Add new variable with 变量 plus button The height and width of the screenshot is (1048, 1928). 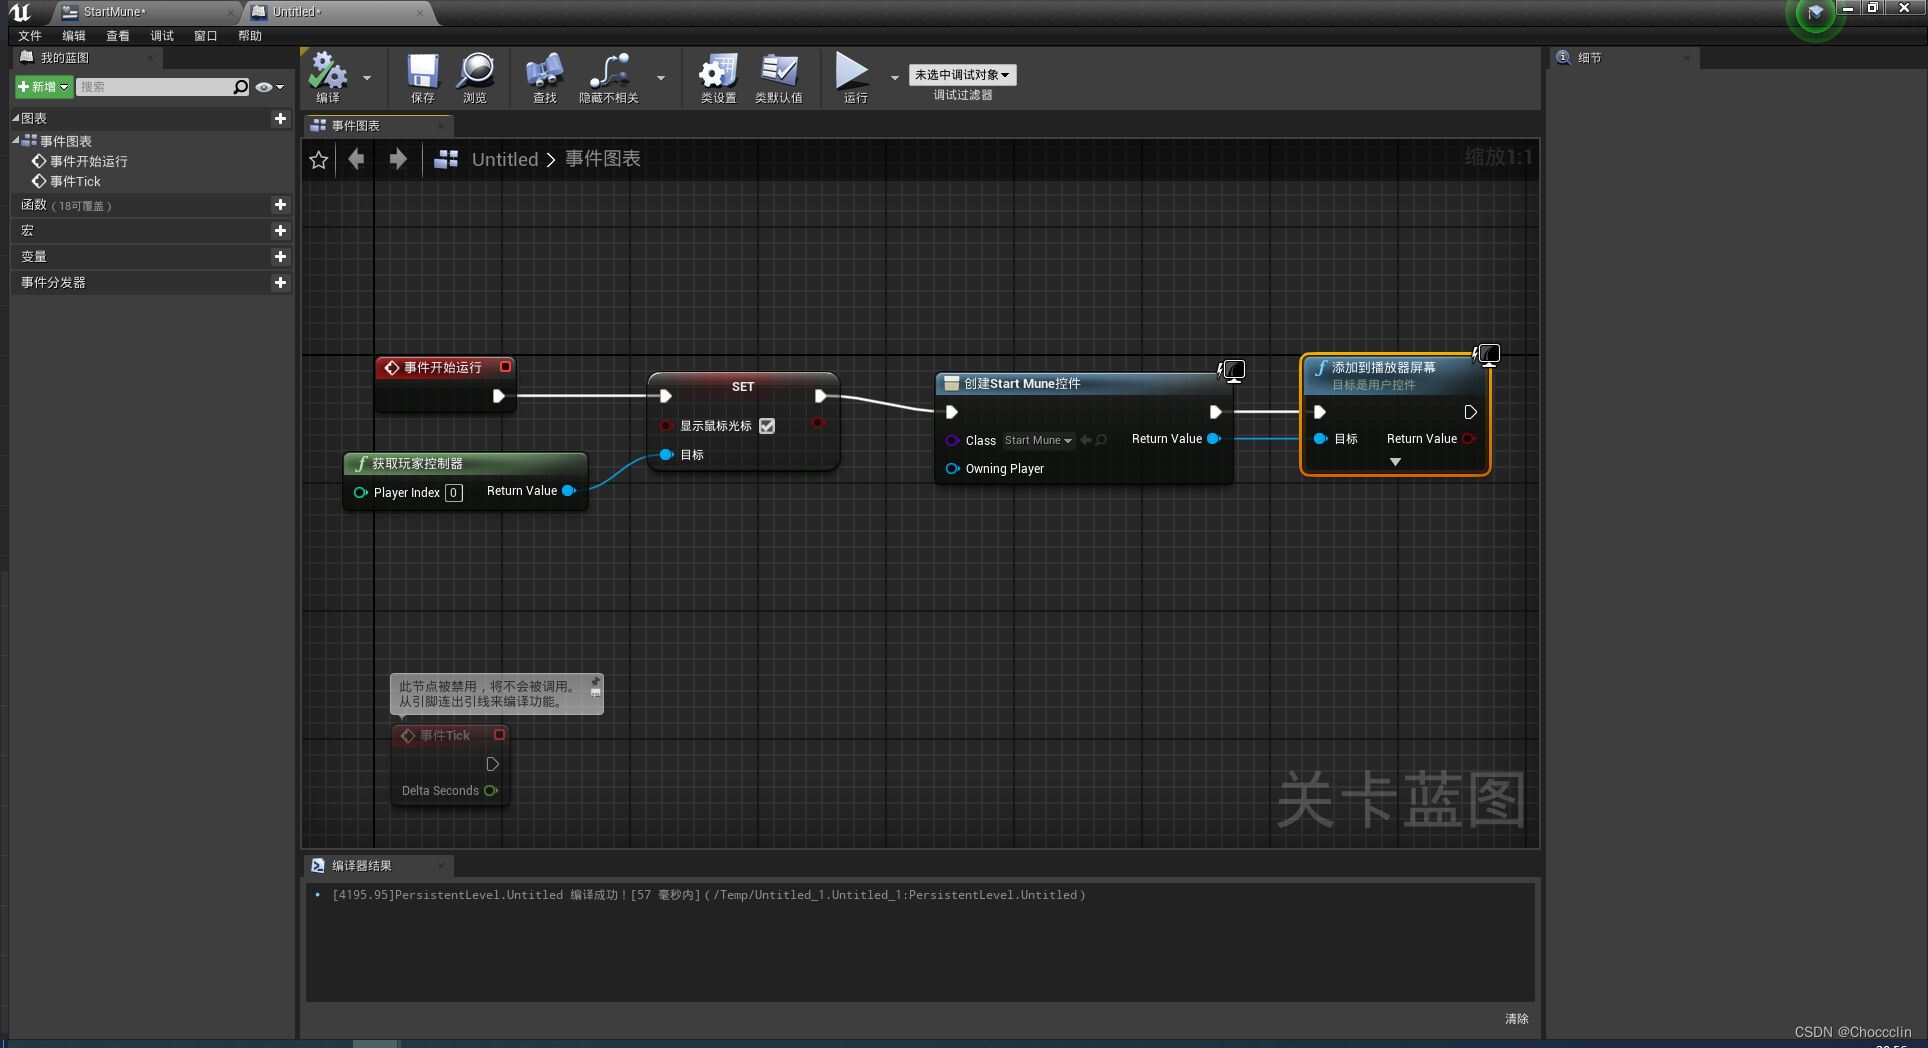click(x=280, y=257)
